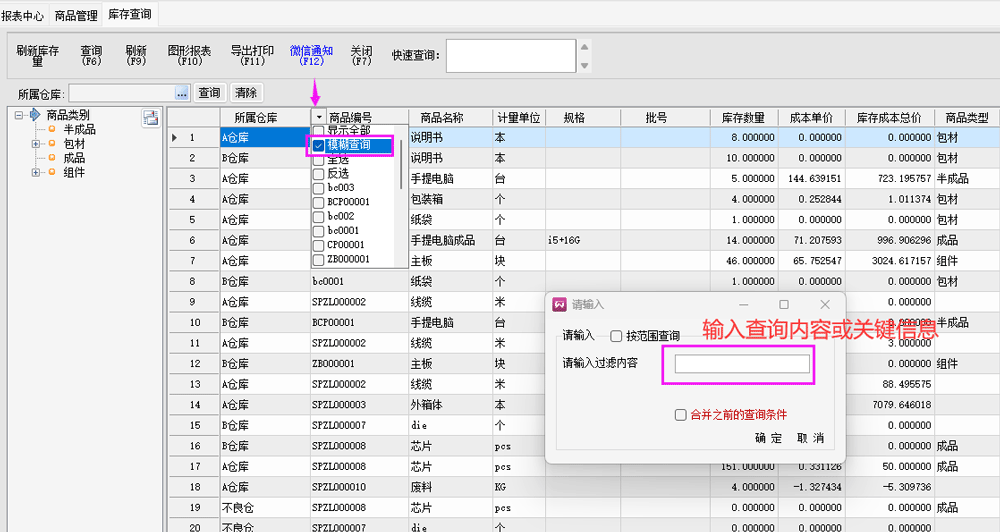Screen dimensions: 1000x532
Task: Switch to the 报表中心 tab
Action: click(x=22, y=16)
